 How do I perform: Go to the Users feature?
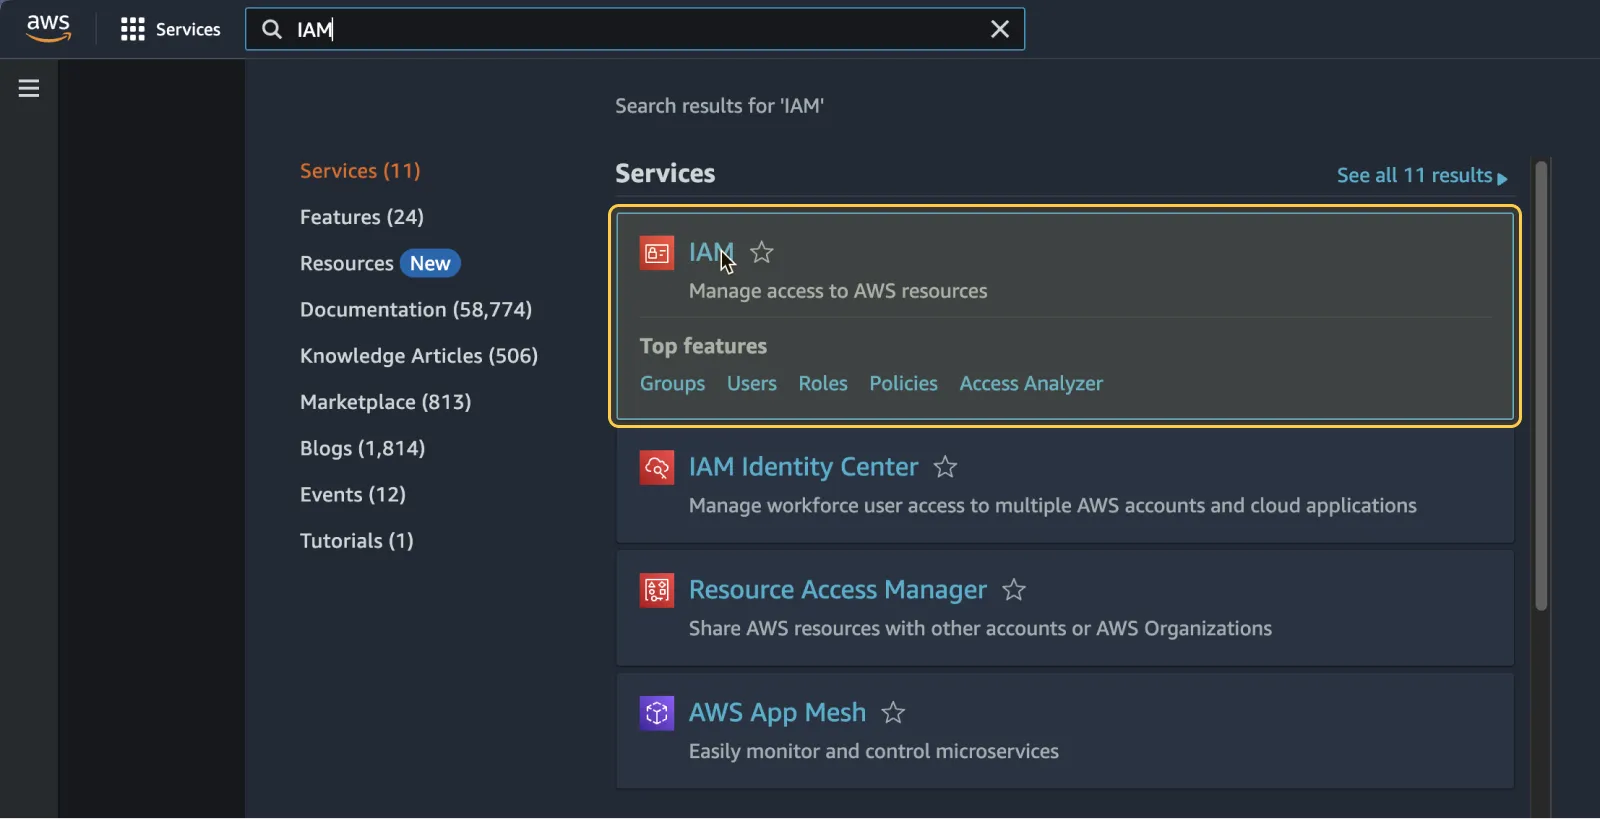coord(752,384)
